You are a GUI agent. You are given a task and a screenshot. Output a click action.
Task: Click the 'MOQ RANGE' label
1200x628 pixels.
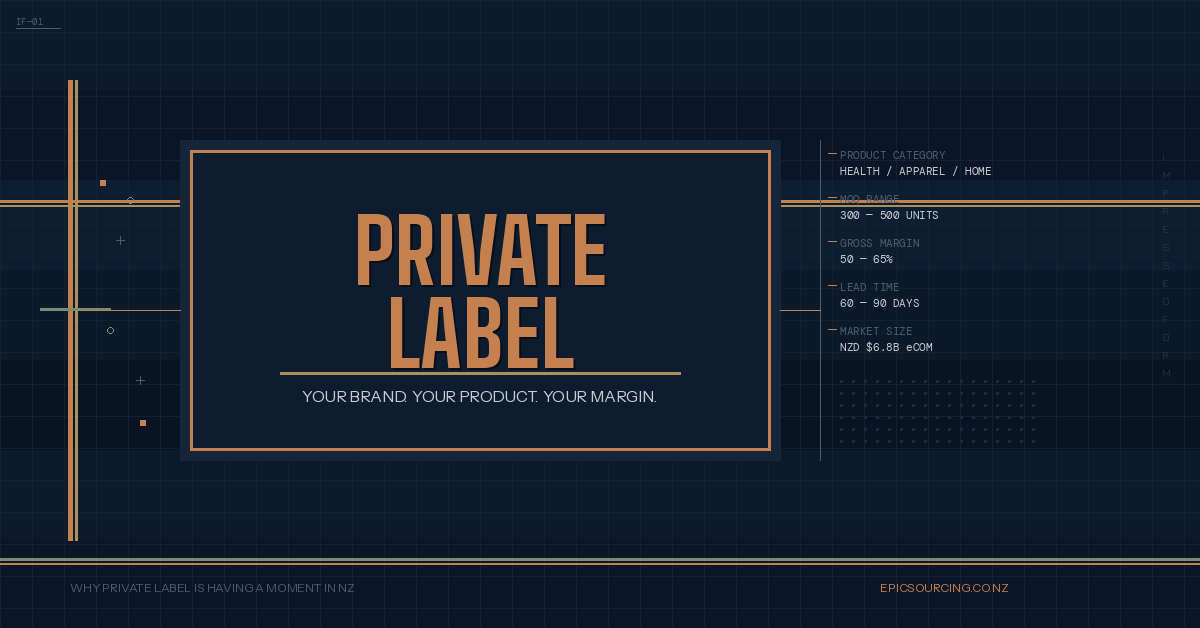coord(870,199)
